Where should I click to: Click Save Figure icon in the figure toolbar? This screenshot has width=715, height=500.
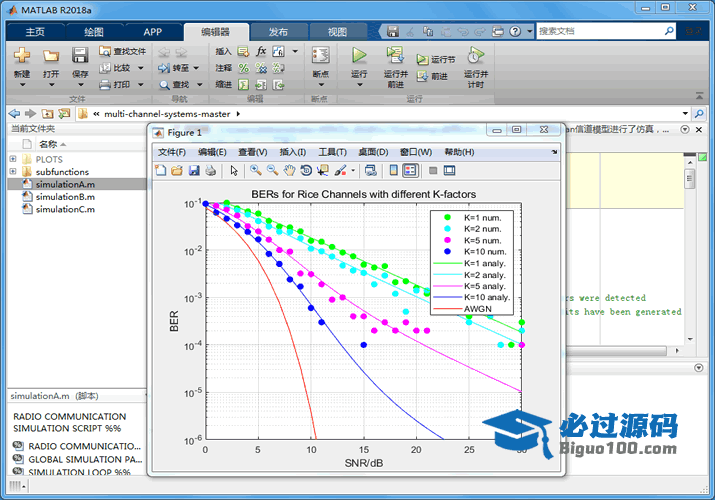coord(194,170)
